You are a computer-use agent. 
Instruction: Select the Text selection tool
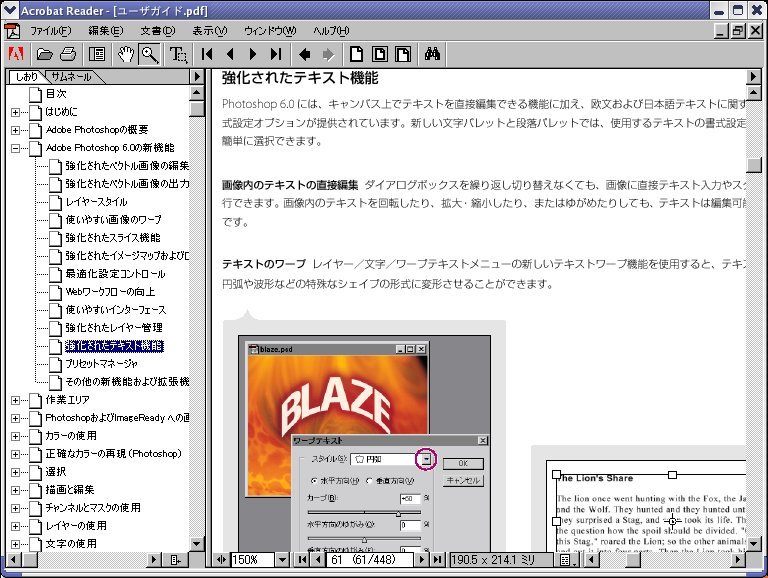pos(178,54)
